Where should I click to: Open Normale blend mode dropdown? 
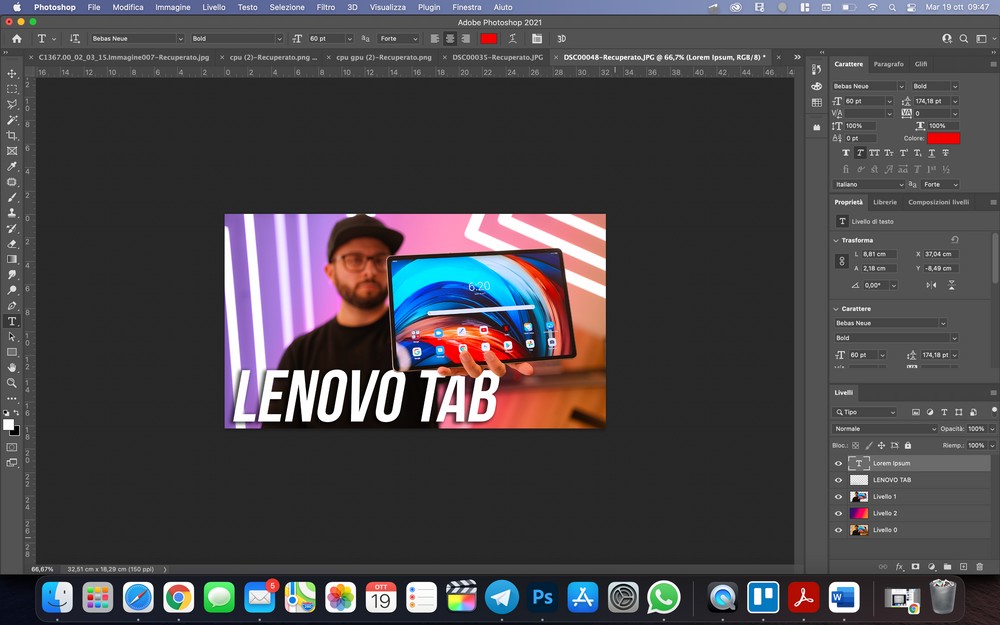point(884,429)
